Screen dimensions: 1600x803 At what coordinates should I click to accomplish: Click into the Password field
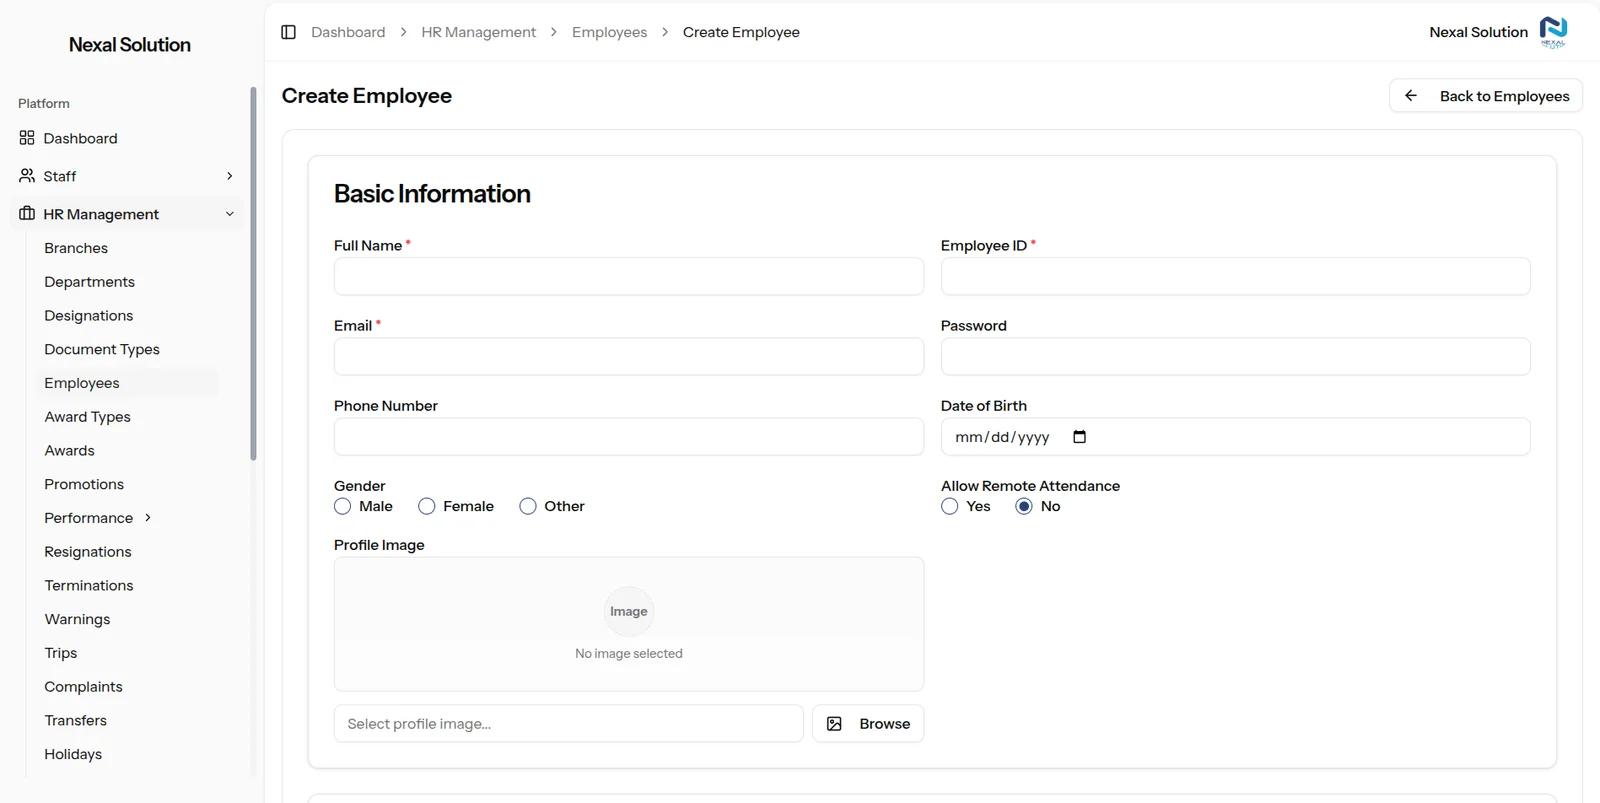(1235, 357)
